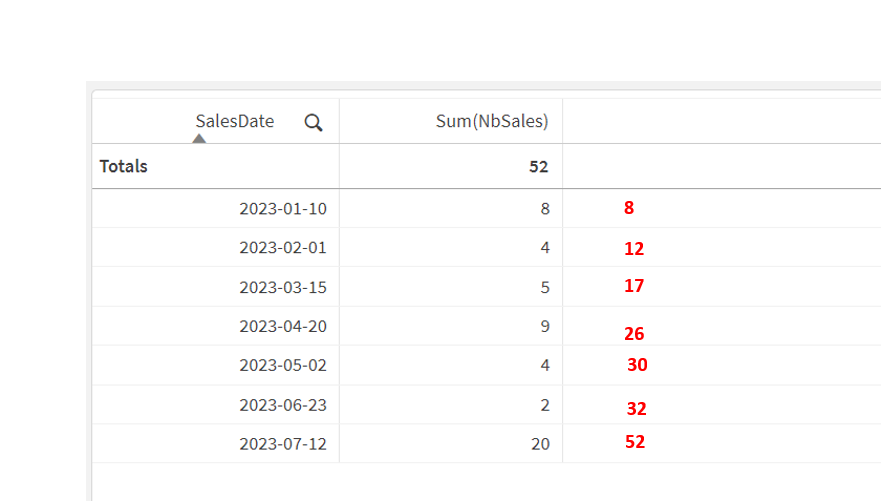Viewport: 881px width, 501px height.
Task: Select the 2023-02-01 date cell
Action: (283, 248)
